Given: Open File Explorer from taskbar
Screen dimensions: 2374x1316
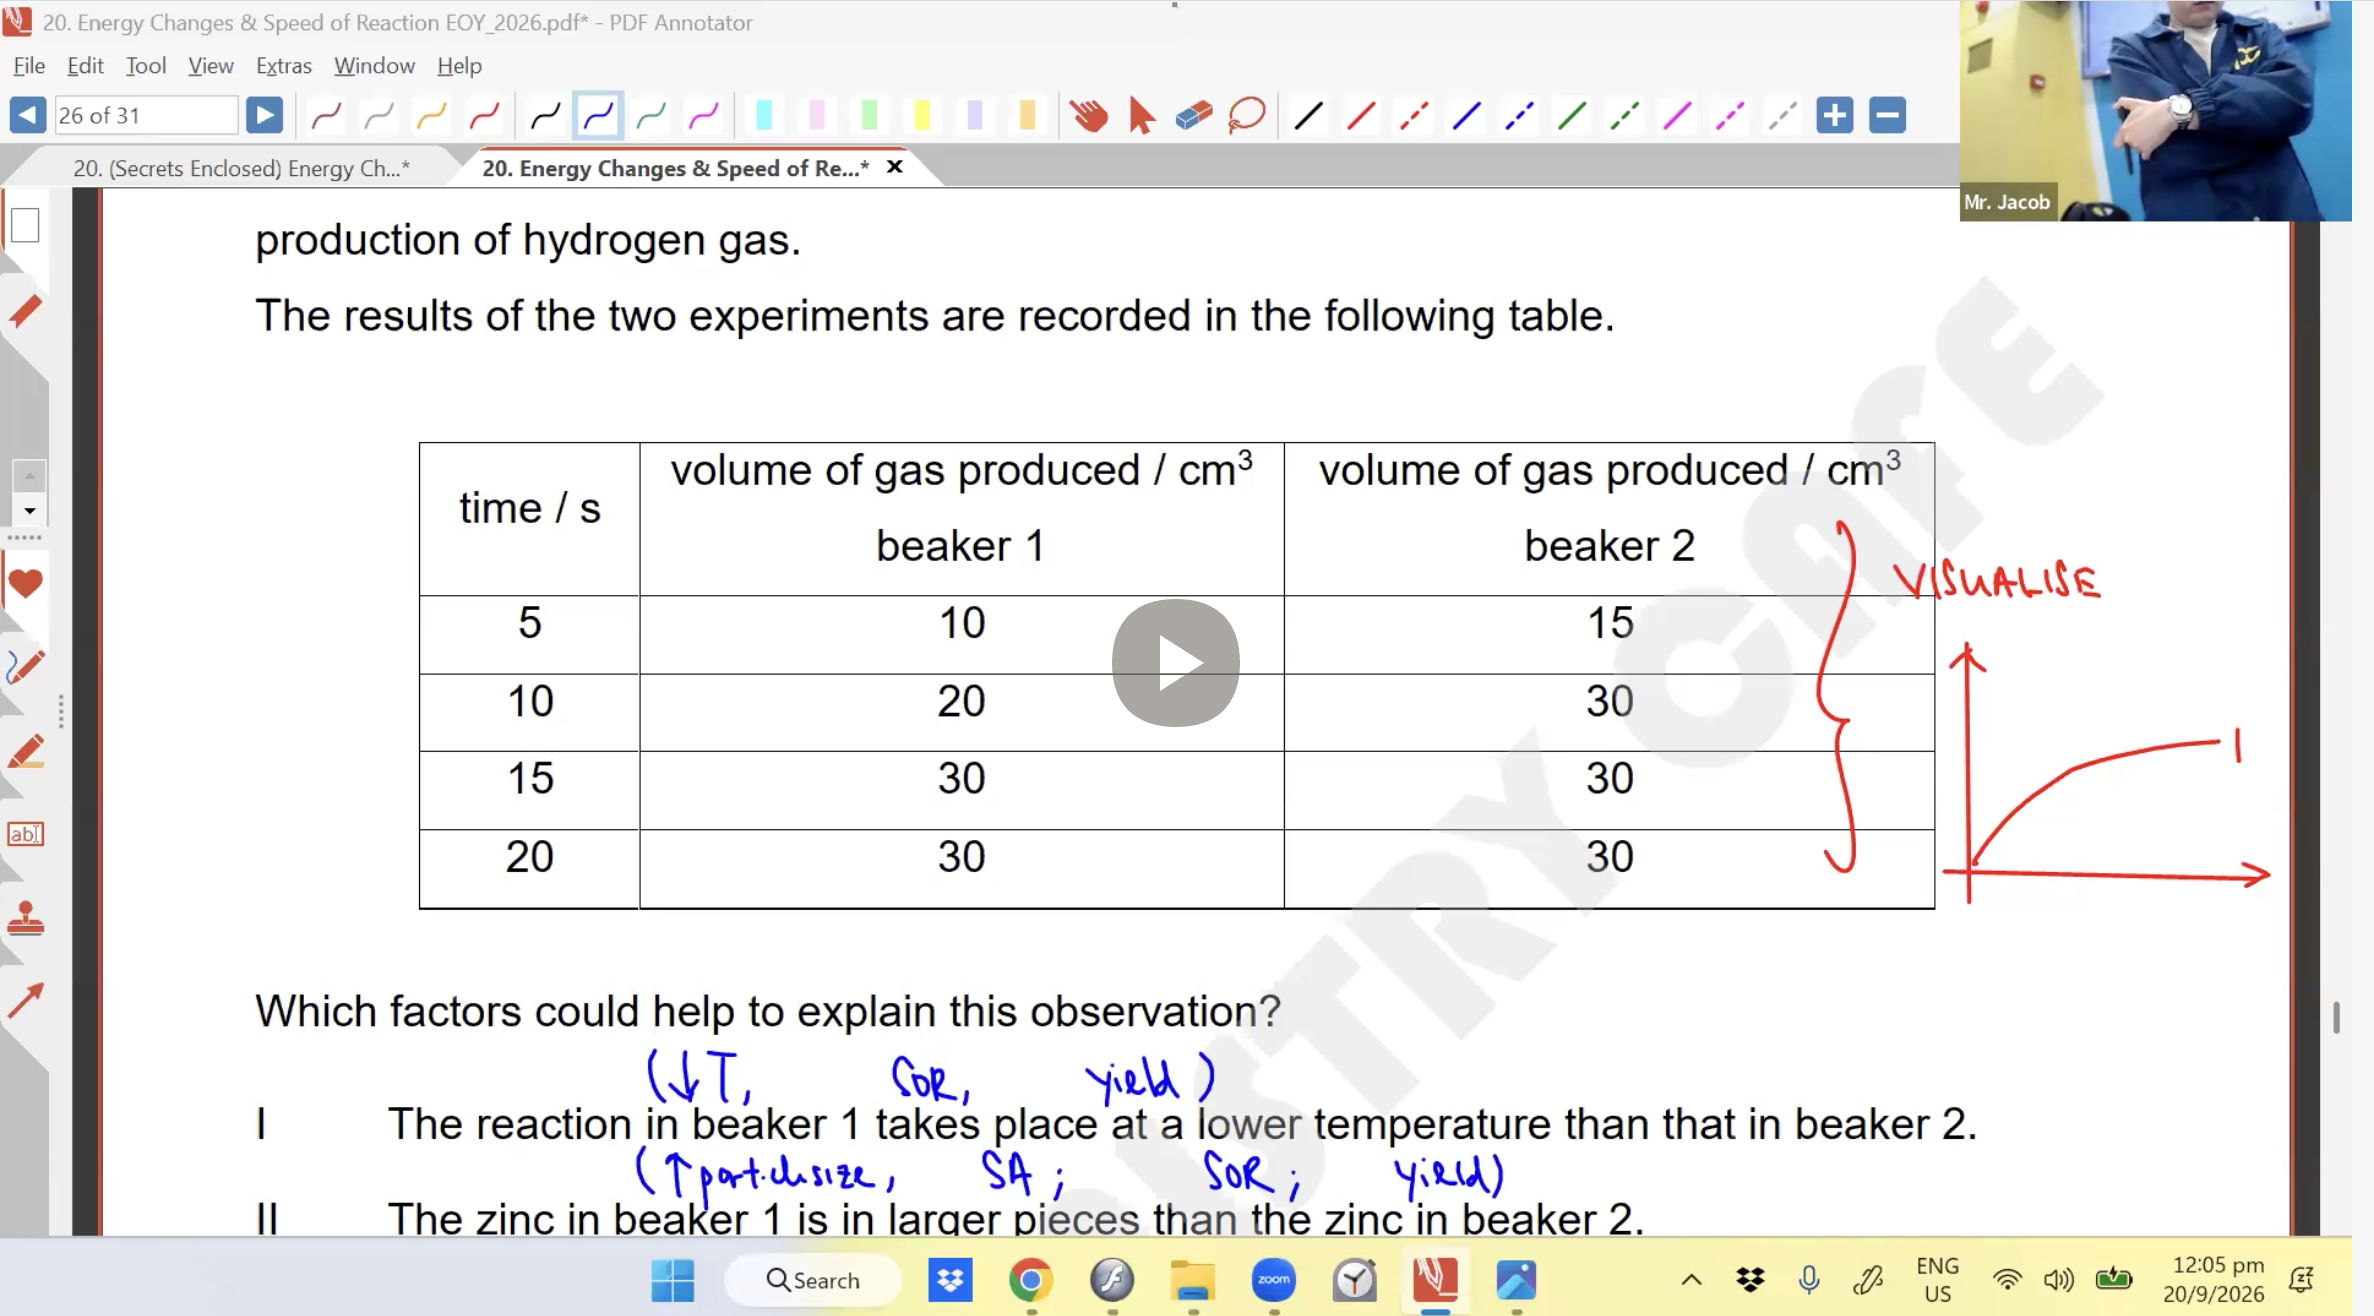Looking at the screenshot, I should [1192, 1280].
